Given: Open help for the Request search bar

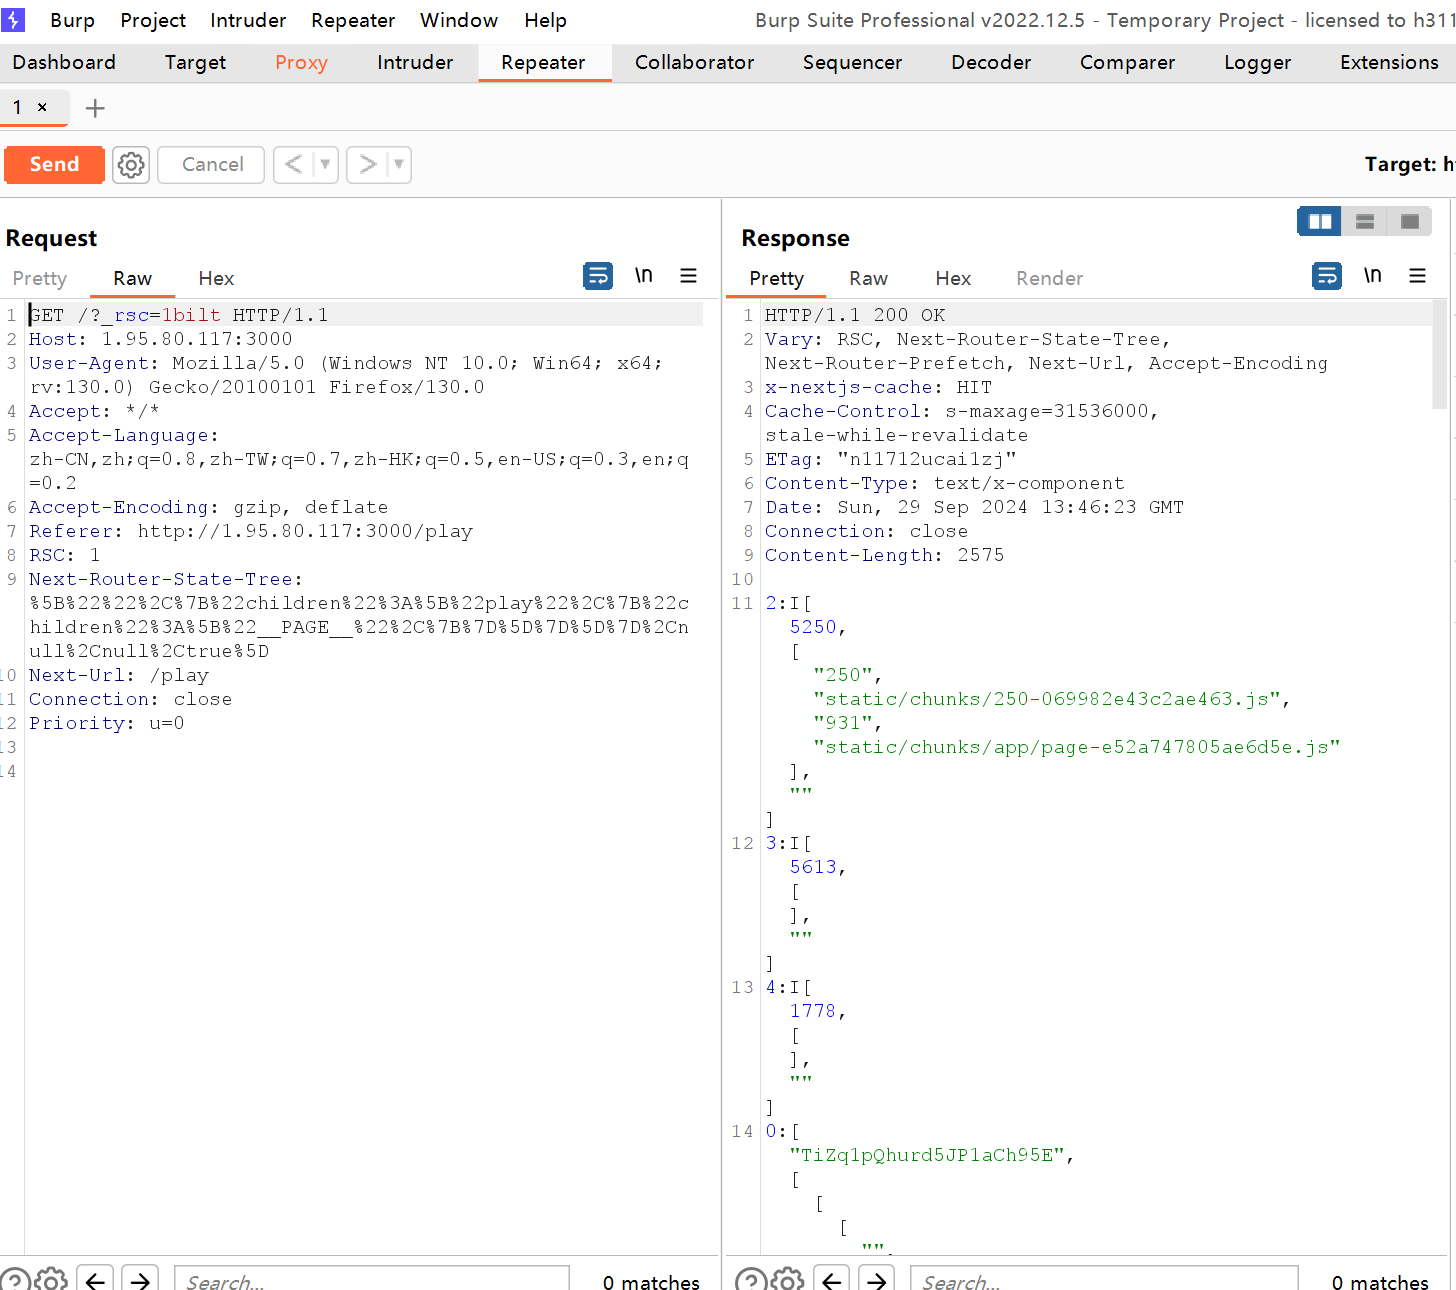Looking at the screenshot, I should coord(14,1280).
